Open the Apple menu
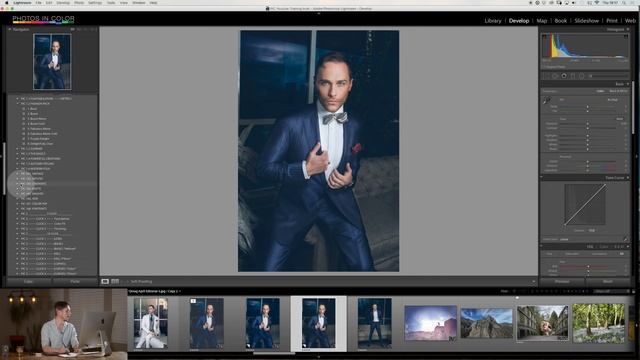Image resolution: width=640 pixels, height=360 pixels. coord(6,2)
